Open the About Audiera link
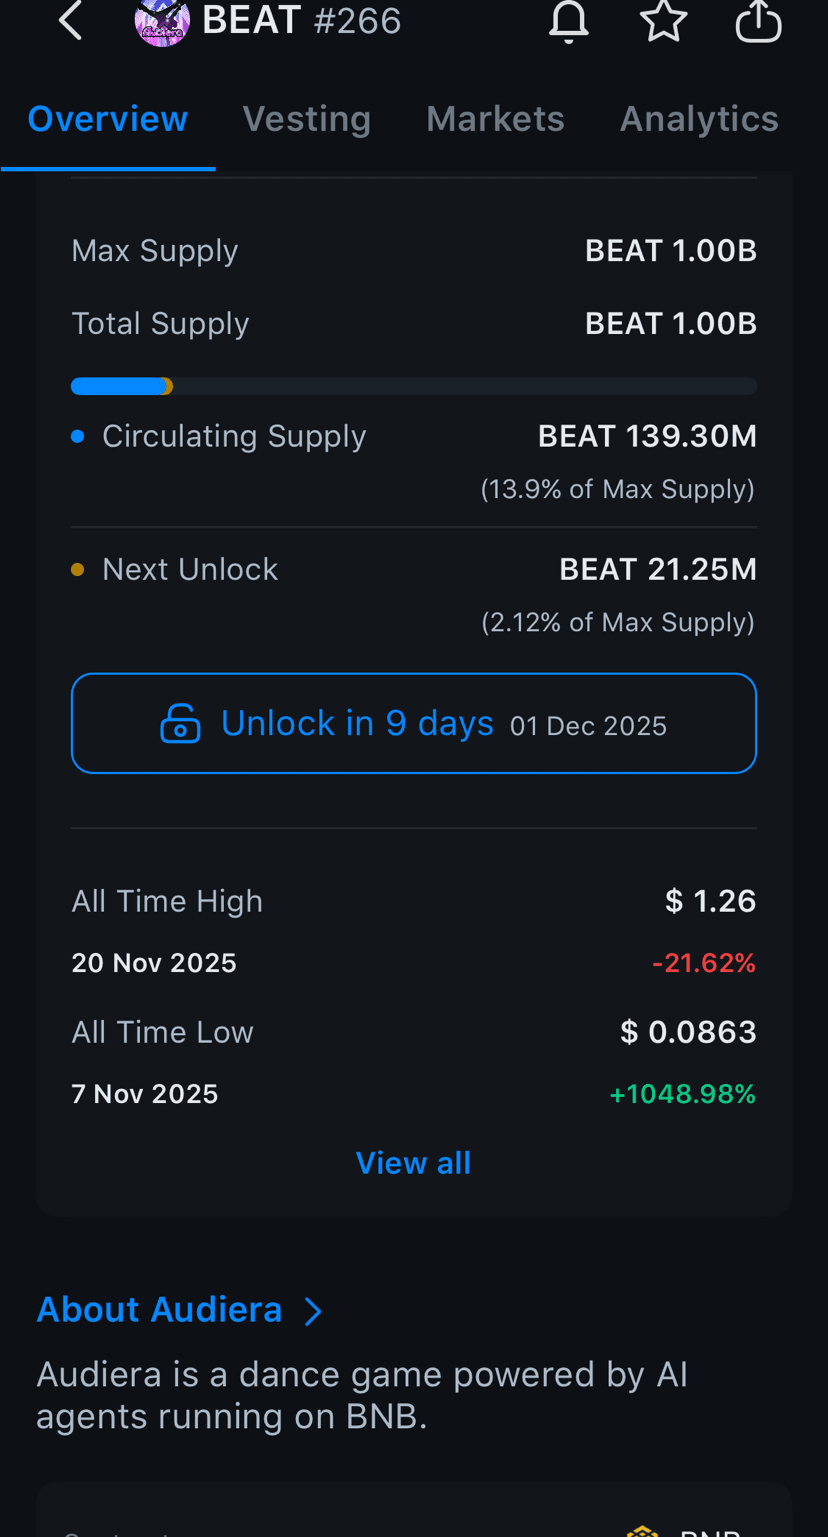 click(x=159, y=1310)
